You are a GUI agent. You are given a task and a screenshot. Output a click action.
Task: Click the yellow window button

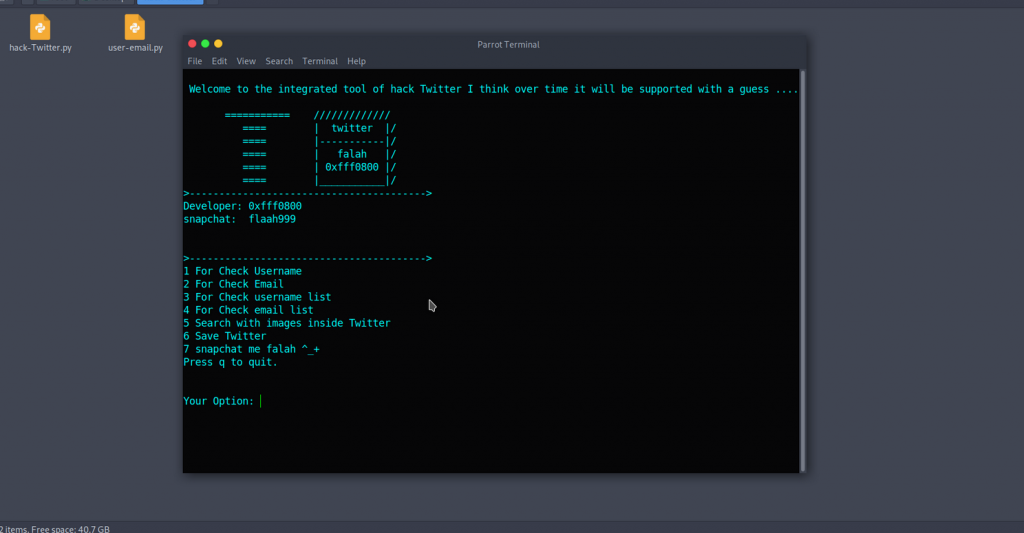(x=218, y=44)
